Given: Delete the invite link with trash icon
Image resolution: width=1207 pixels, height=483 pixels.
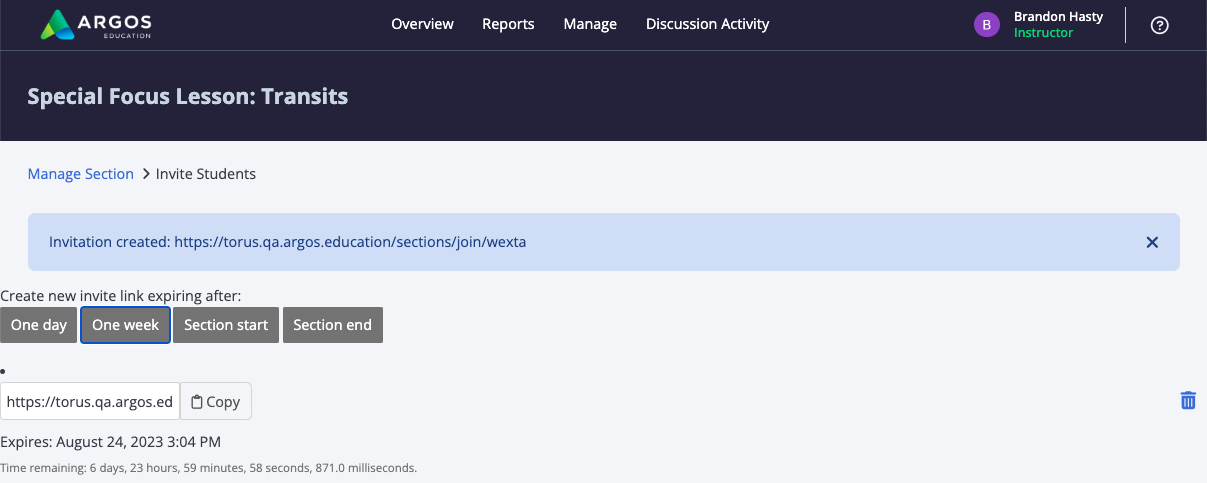Looking at the screenshot, I should point(1188,400).
